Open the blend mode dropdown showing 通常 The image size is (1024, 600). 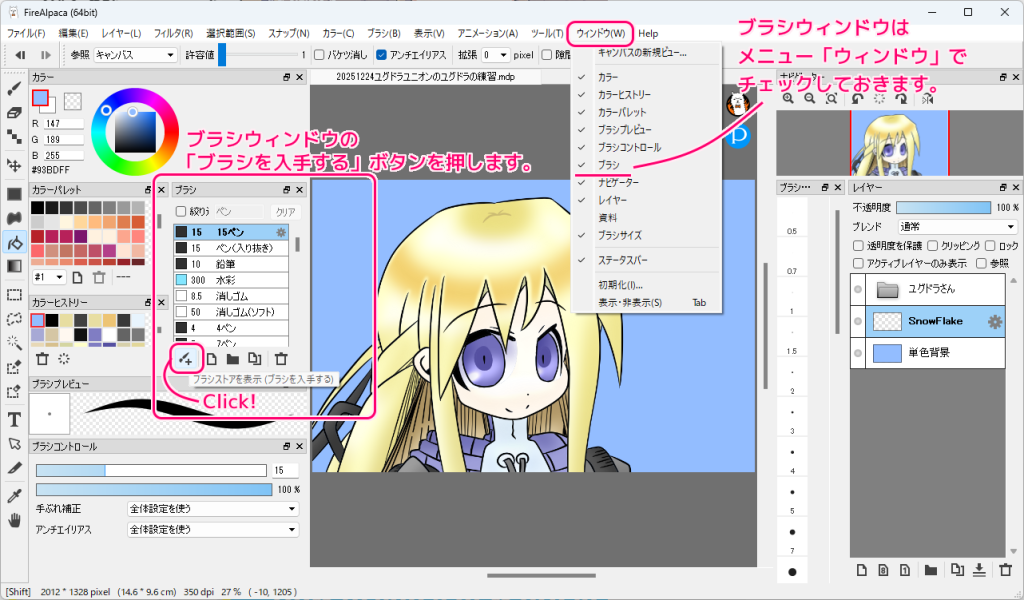(x=958, y=227)
